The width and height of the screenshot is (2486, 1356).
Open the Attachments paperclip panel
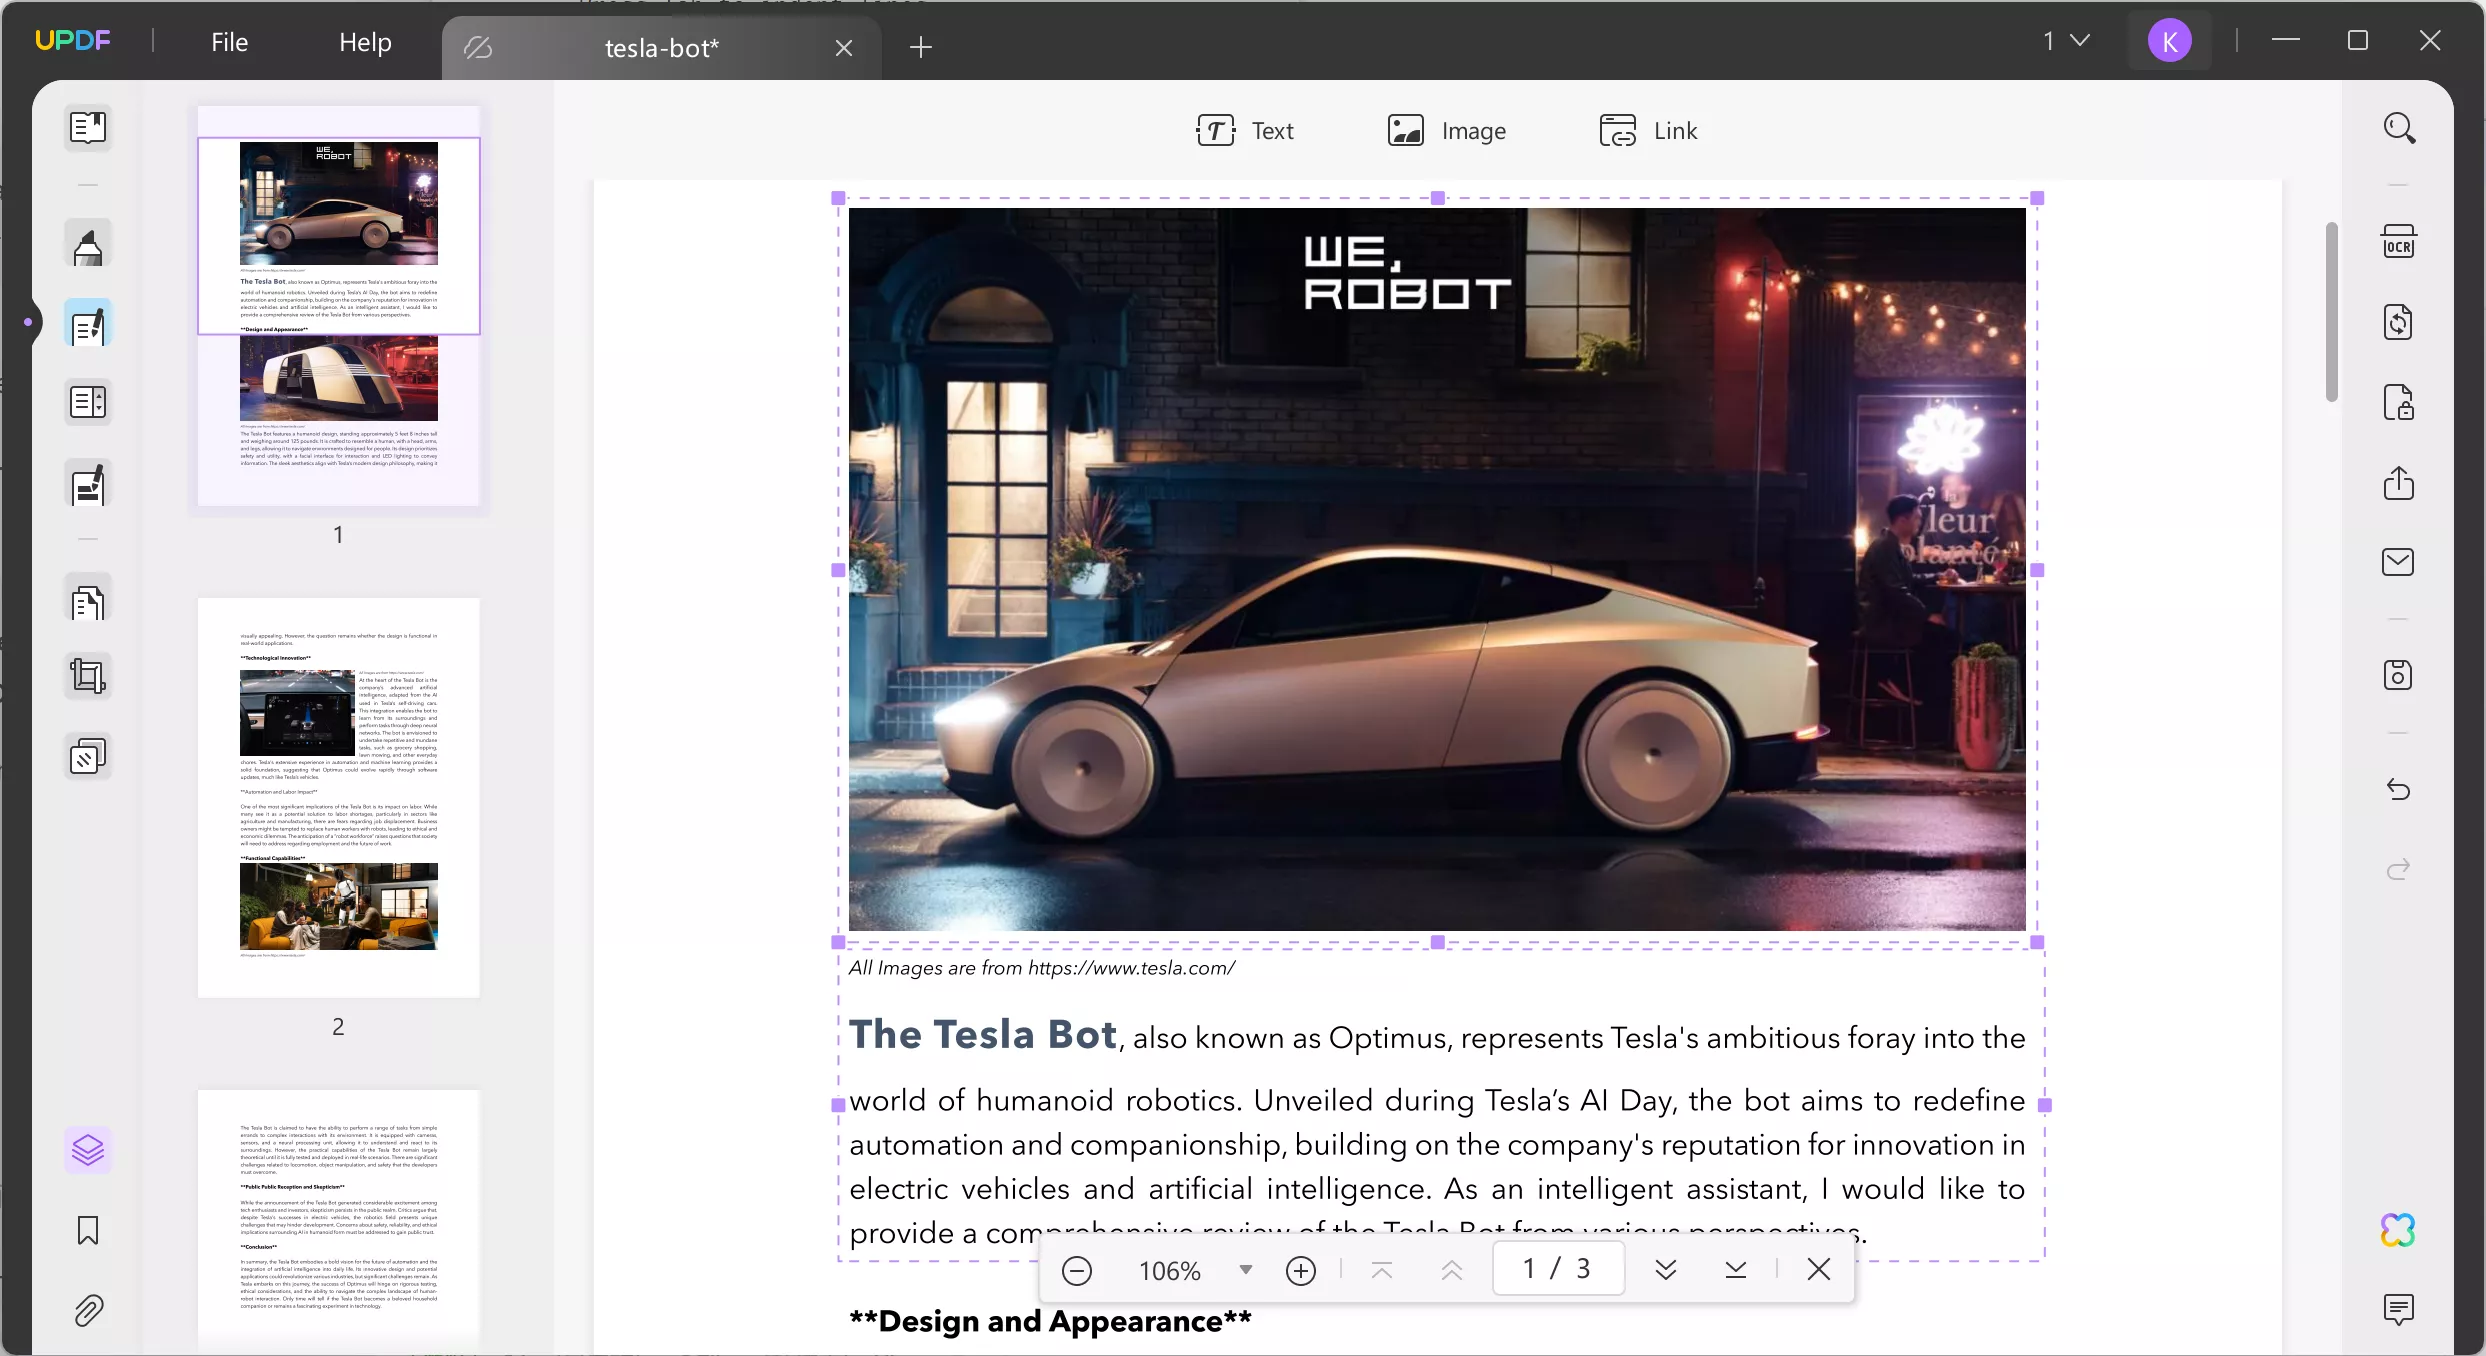88,1310
